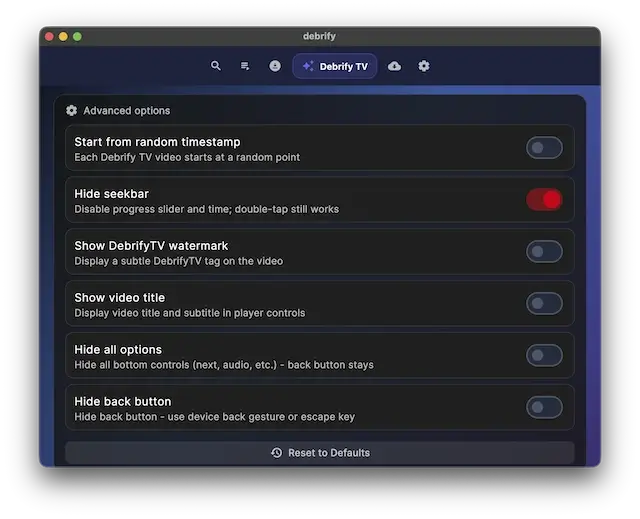Screen dimensions: 640x519
Task: Open the settings gear in top navigation
Action: pyautogui.click(x=424, y=66)
